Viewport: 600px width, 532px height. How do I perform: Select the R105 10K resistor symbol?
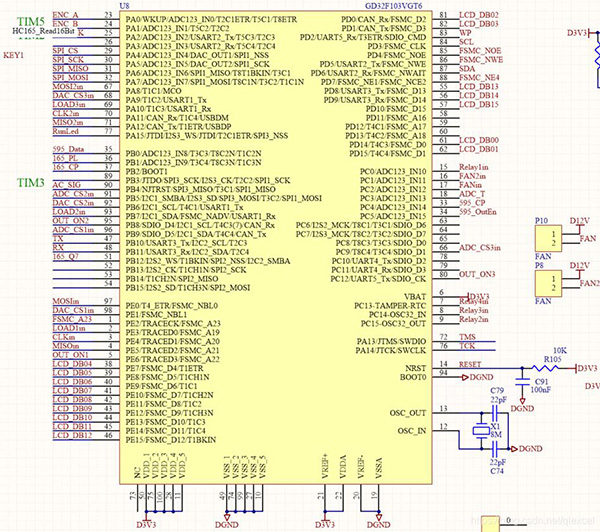545,368
